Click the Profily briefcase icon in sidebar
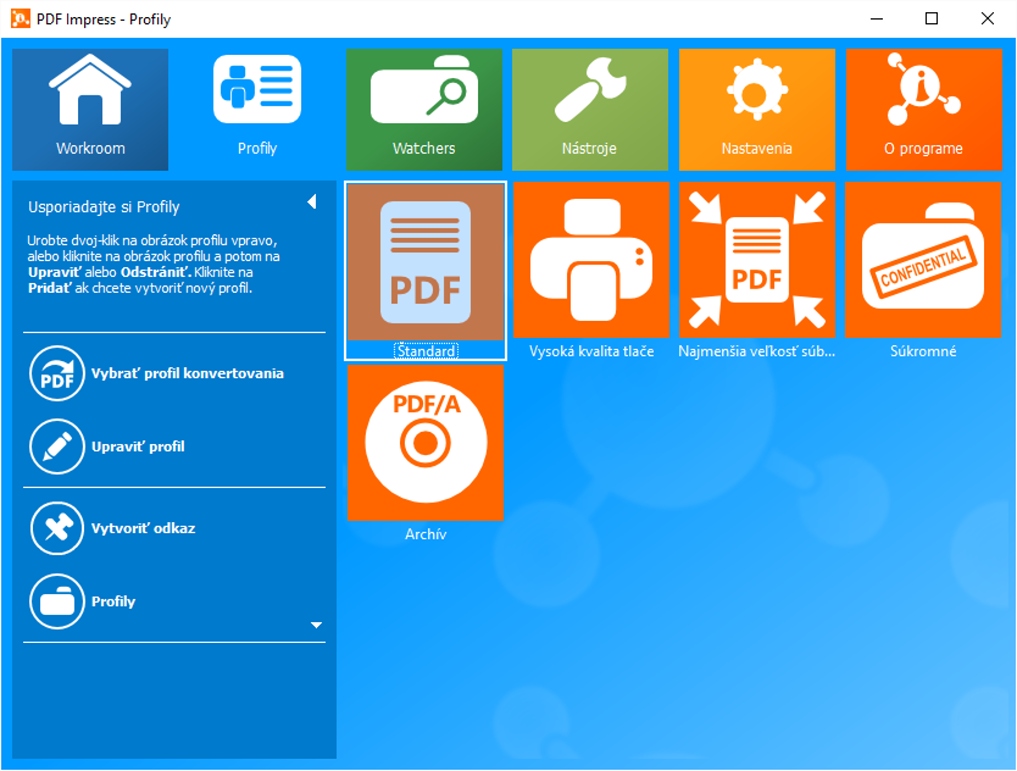Screen dimensions: 1017x771 tap(58, 601)
